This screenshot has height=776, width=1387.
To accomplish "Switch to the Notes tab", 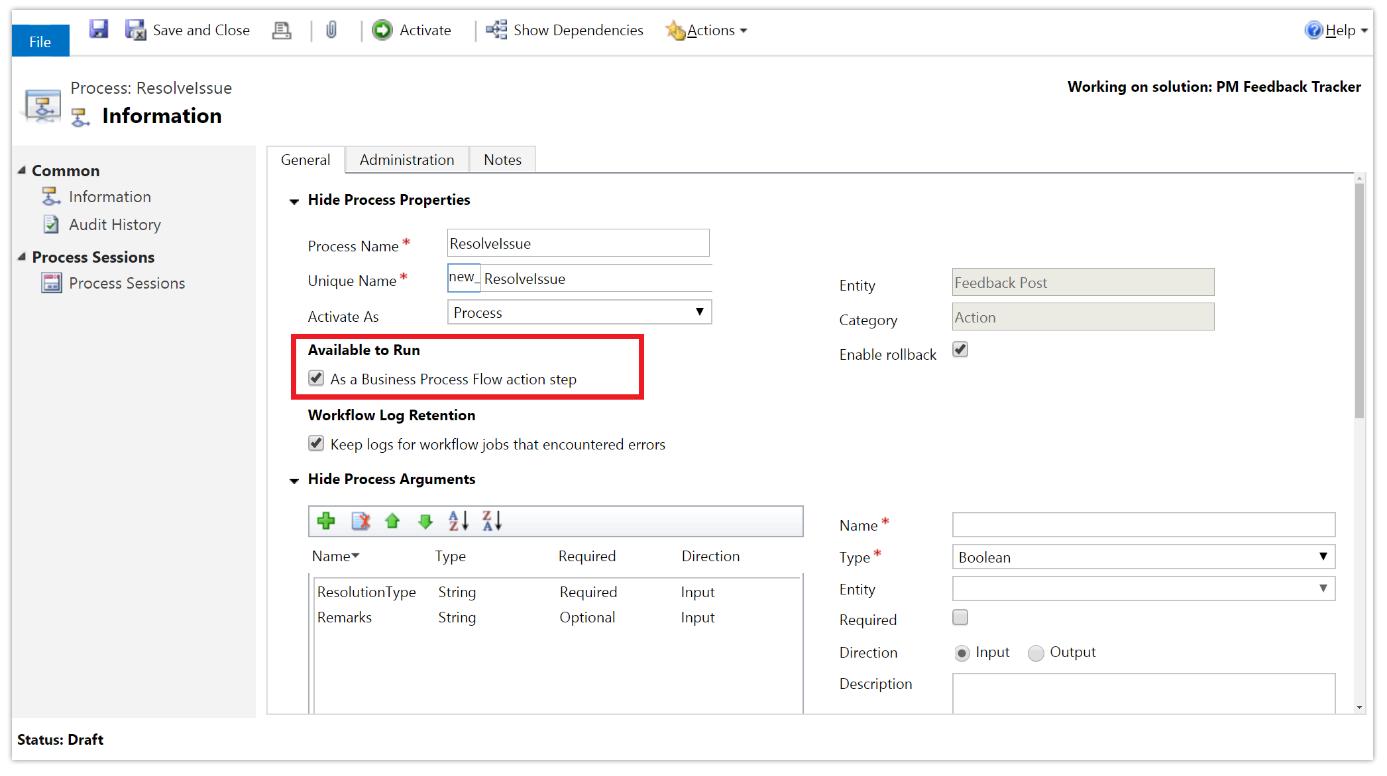I will pos(503,160).
